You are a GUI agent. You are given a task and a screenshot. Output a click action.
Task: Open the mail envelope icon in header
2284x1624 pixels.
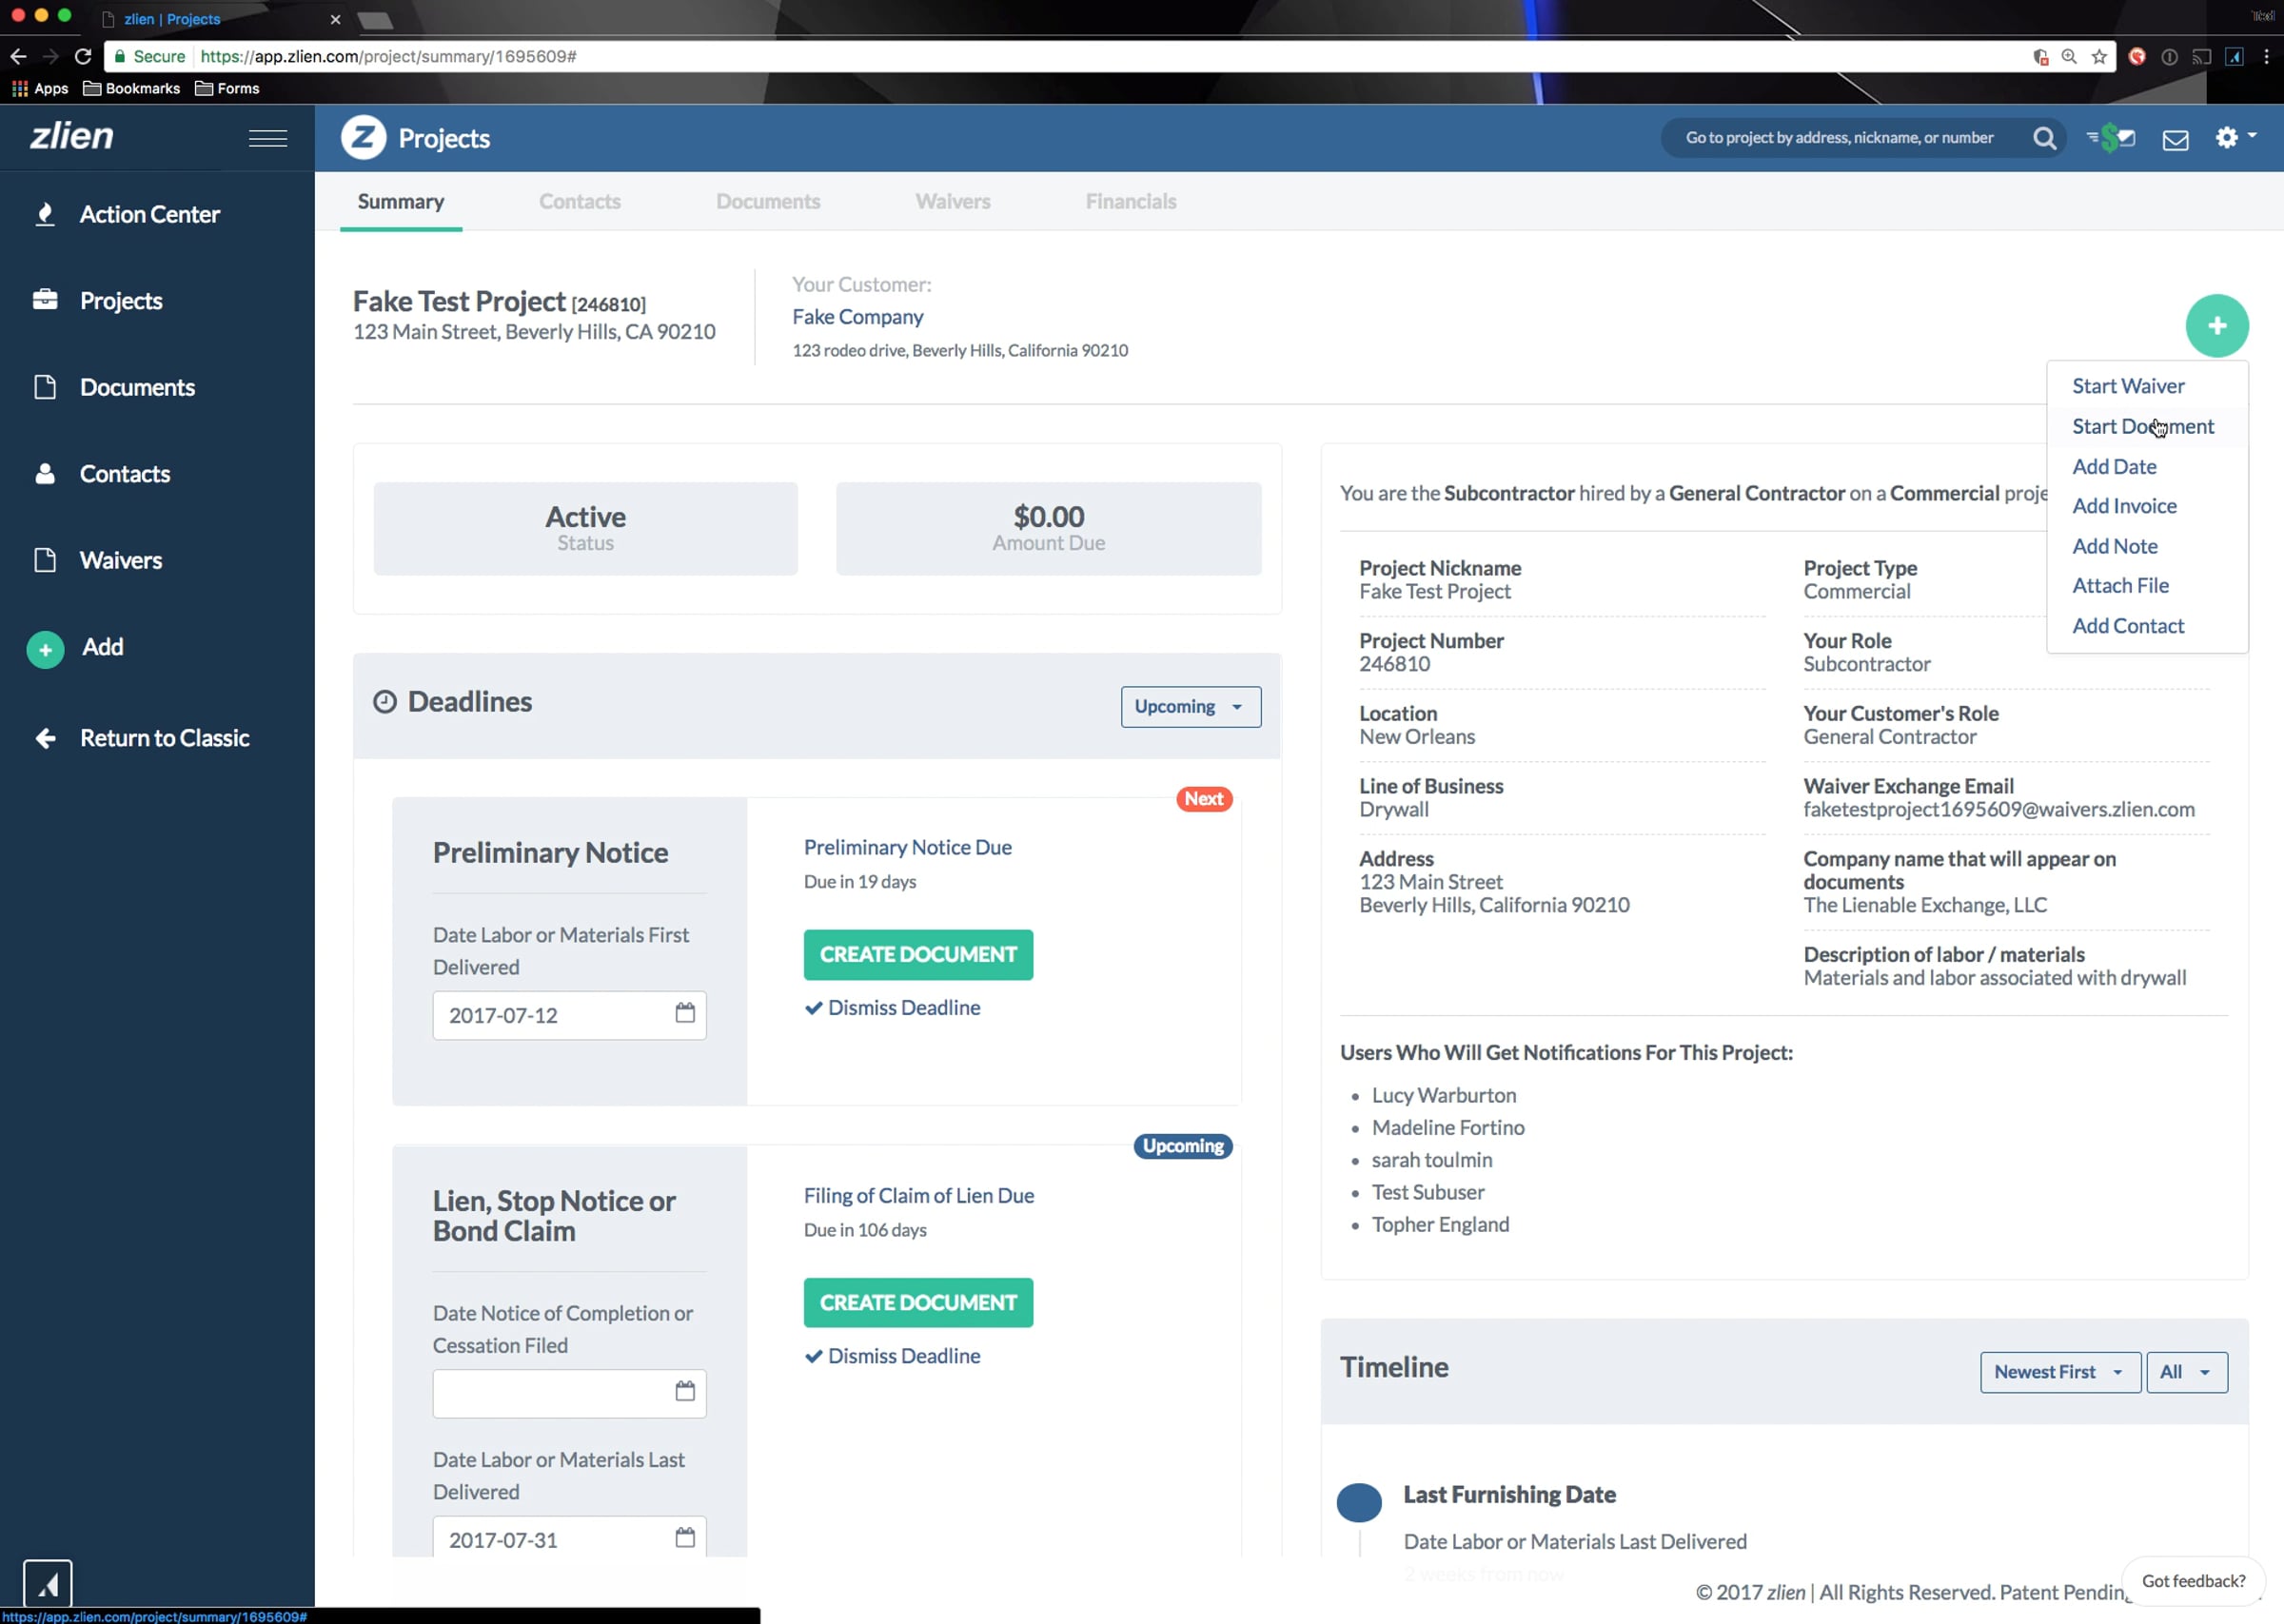pos(2175,140)
